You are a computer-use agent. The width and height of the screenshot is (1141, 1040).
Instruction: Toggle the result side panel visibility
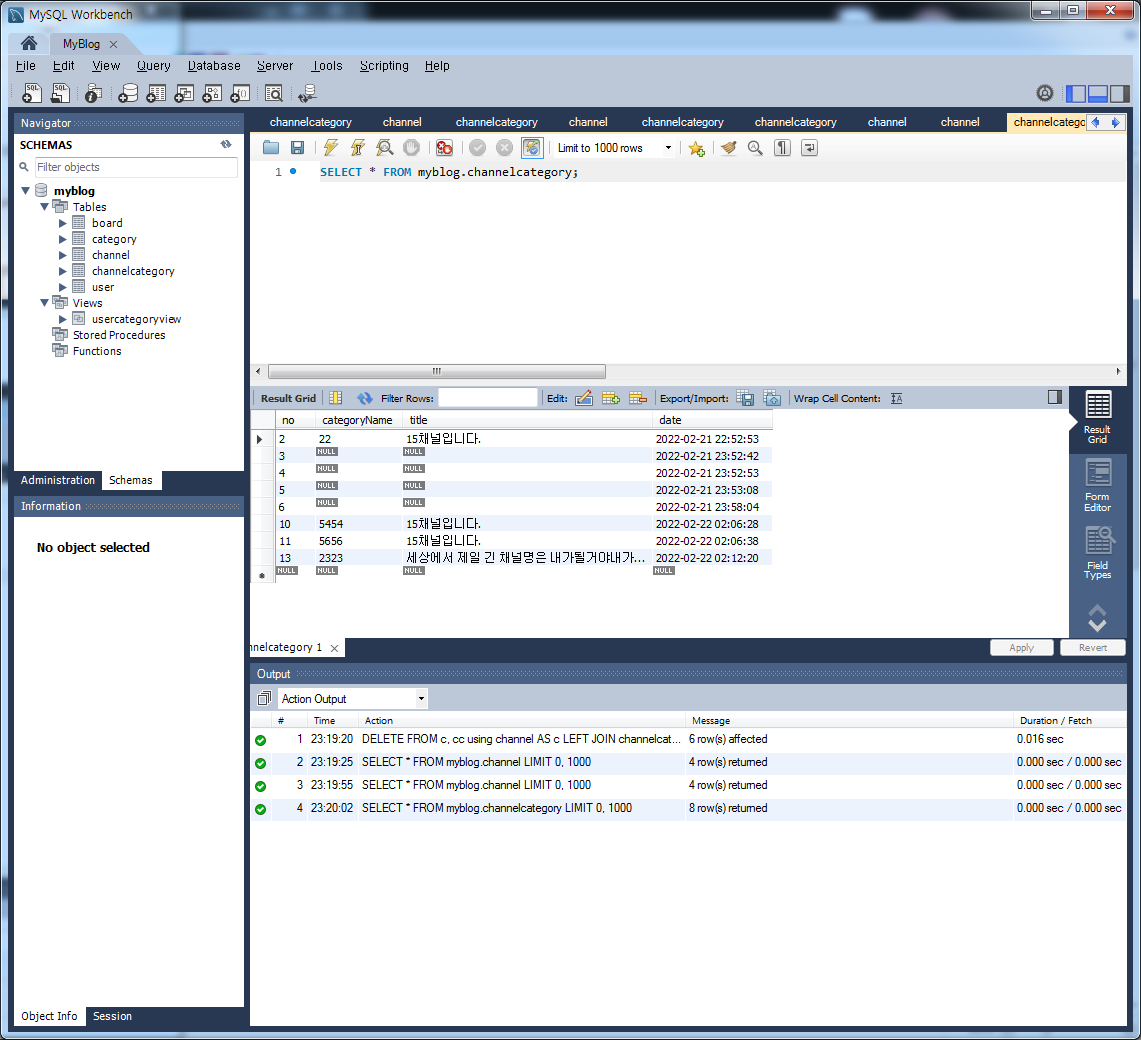pyautogui.click(x=1055, y=397)
